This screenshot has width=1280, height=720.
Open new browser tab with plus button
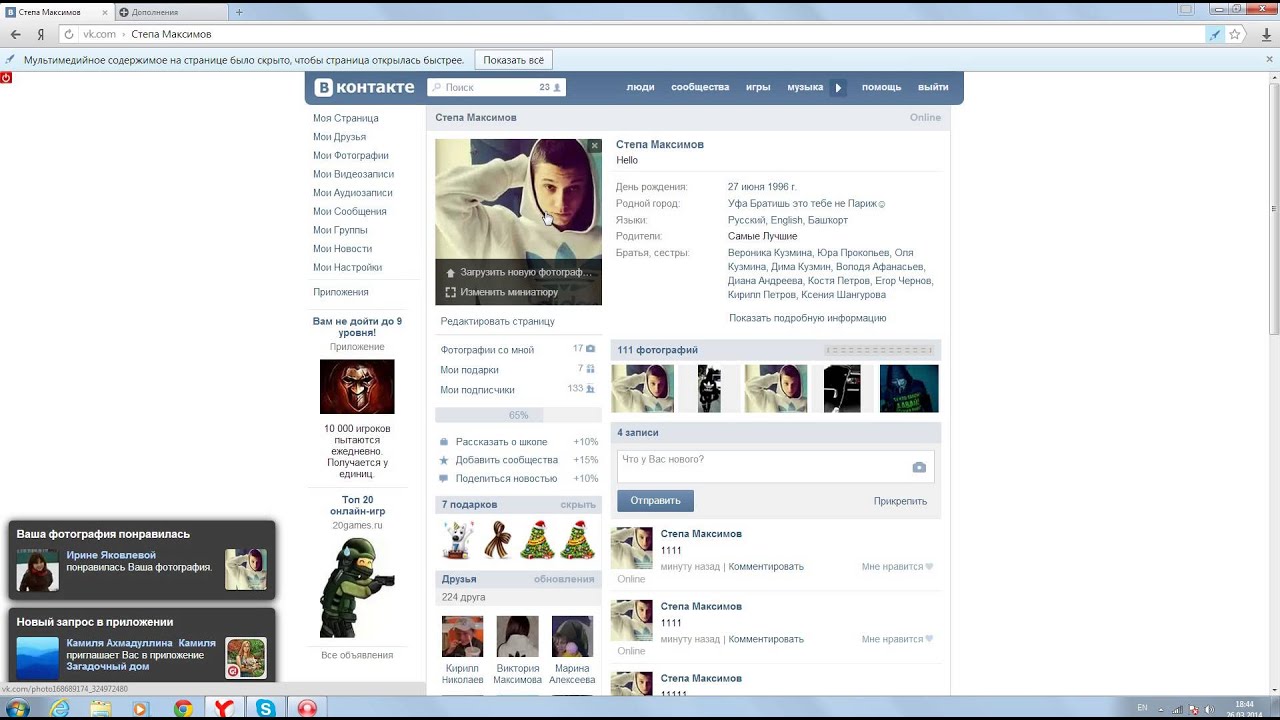pyautogui.click(x=239, y=12)
